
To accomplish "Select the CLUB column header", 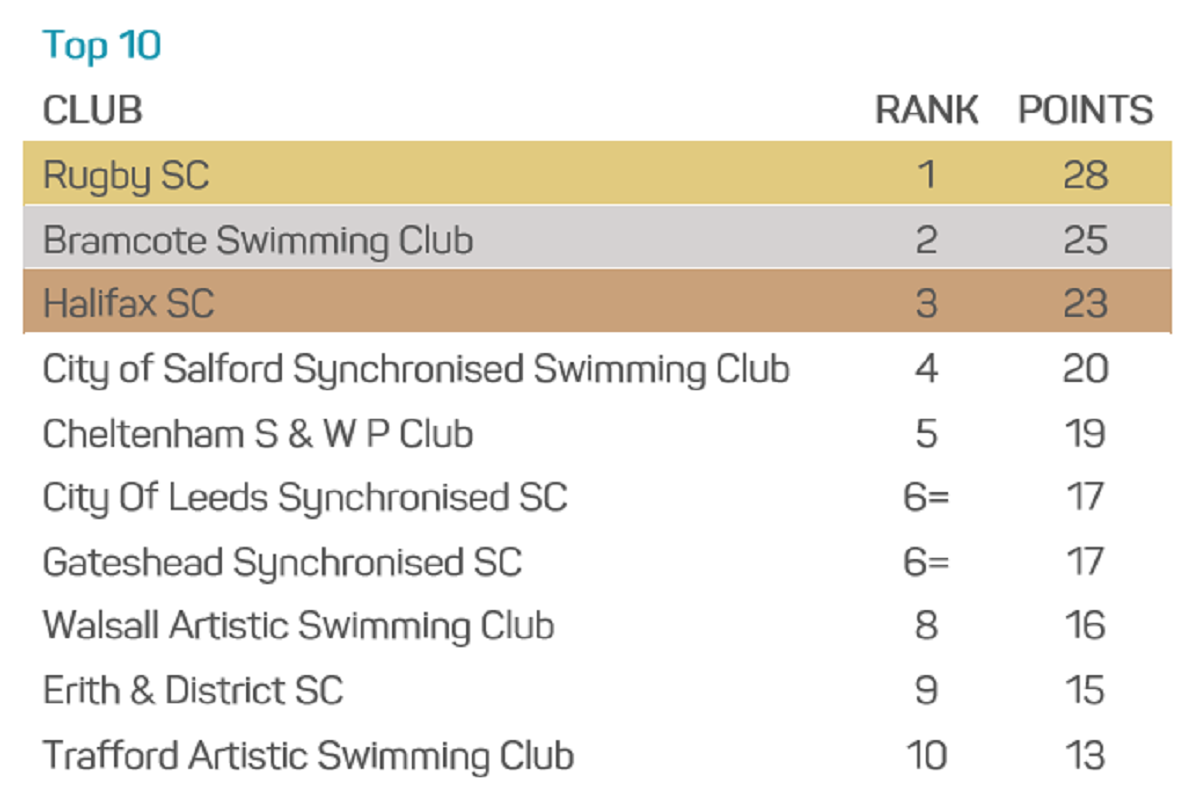I will 92,110.
